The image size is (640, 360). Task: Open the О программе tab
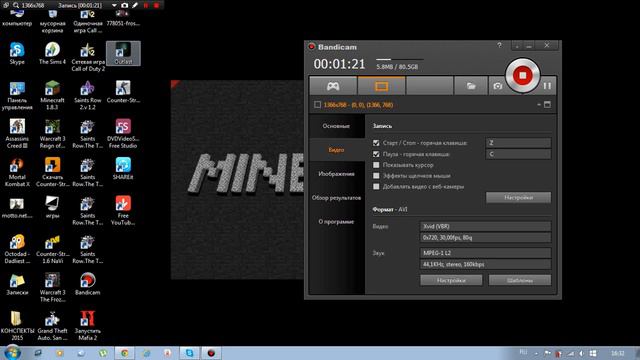pyautogui.click(x=336, y=222)
